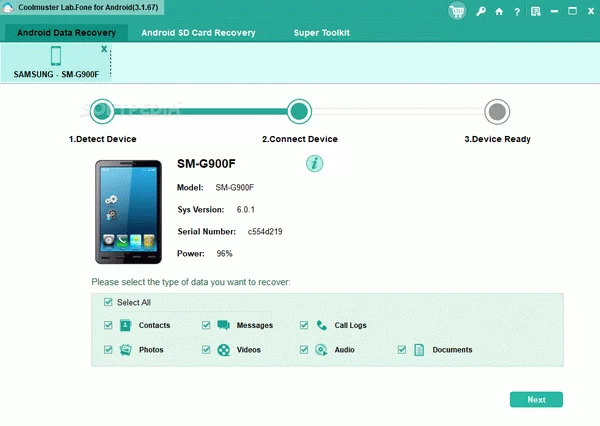Screen dimensions: 600x426
Task: Switch to Android SD Card Recovery tab
Action: click(198, 33)
